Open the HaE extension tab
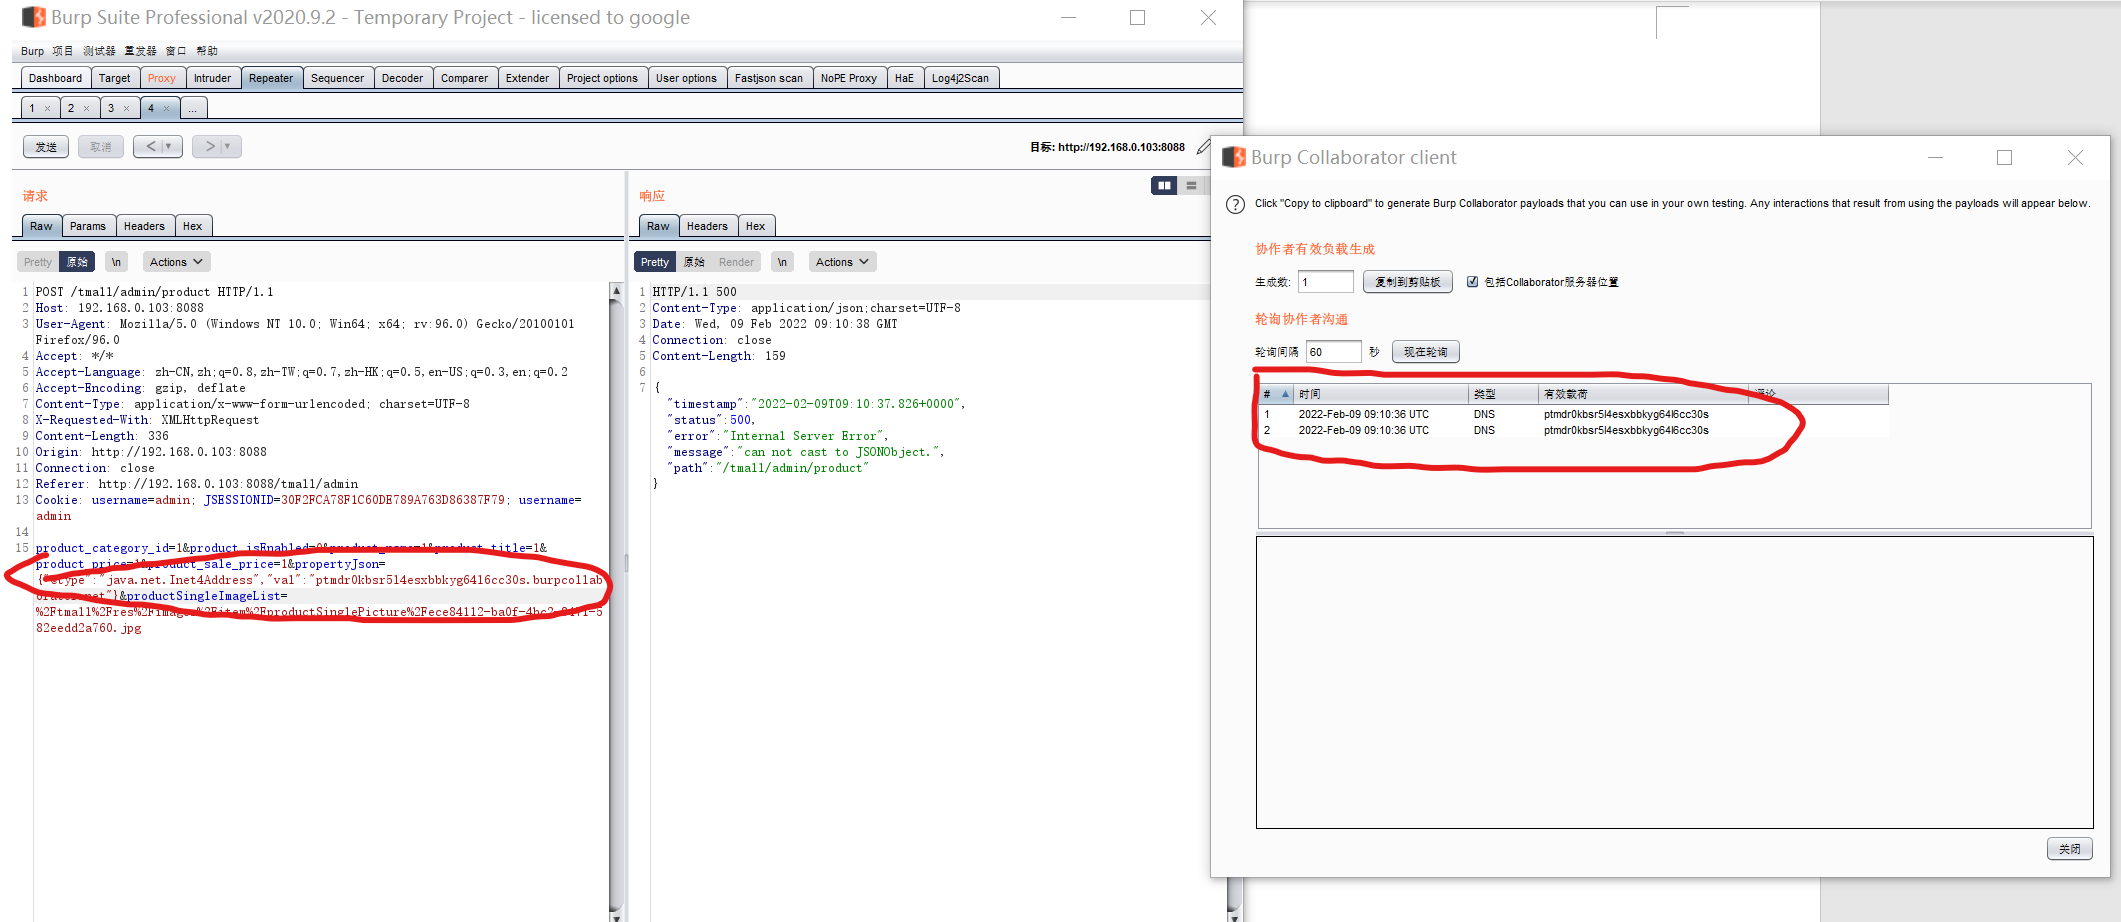 [904, 78]
